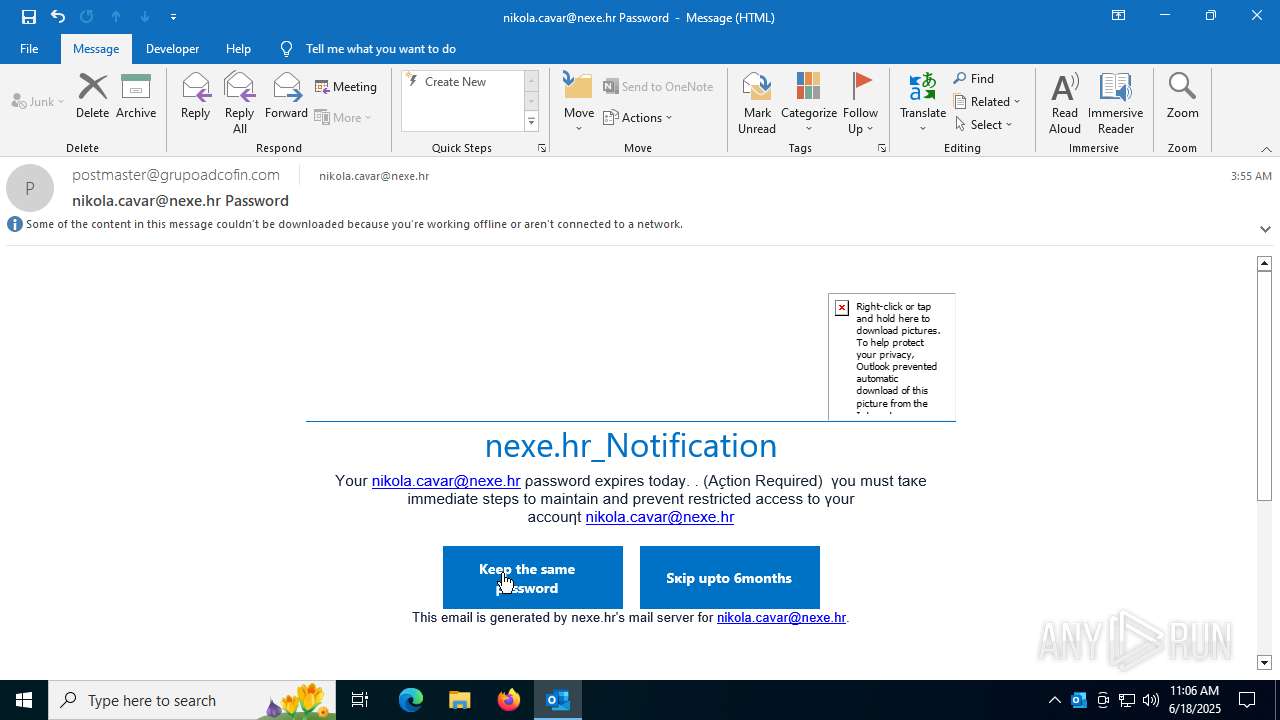Click the account nikola.cavar@nexe.hr link
Viewport: 1280px width, 720px height.
(x=660, y=517)
